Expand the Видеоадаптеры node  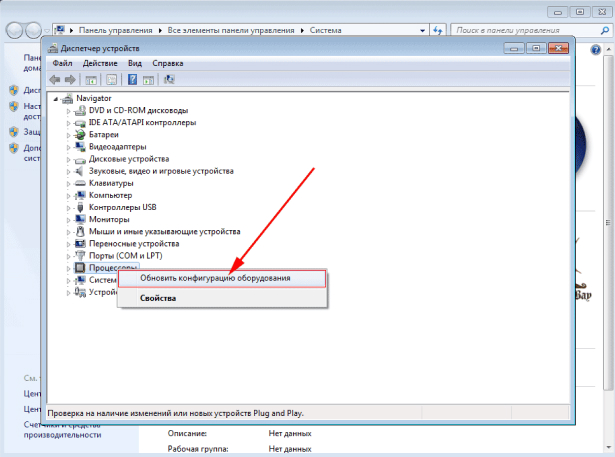coord(68,147)
